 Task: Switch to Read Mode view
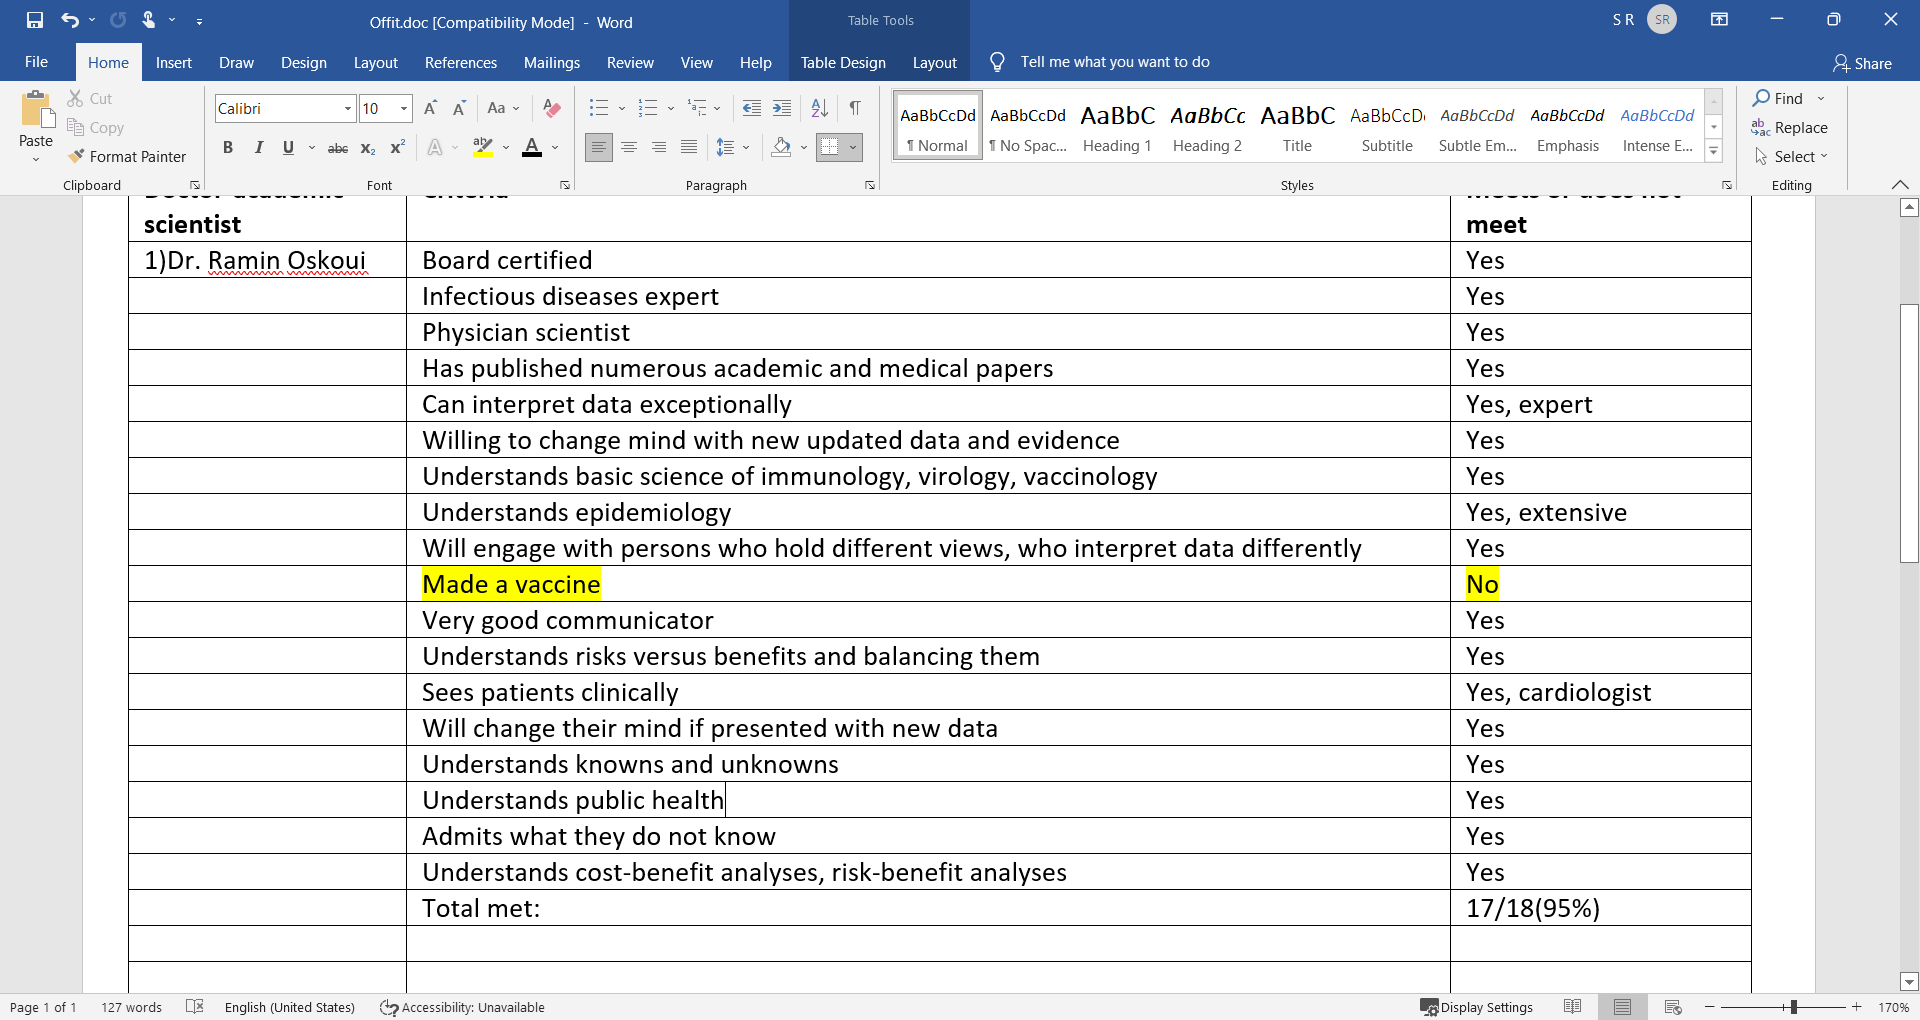[x=1573, y=1007]
